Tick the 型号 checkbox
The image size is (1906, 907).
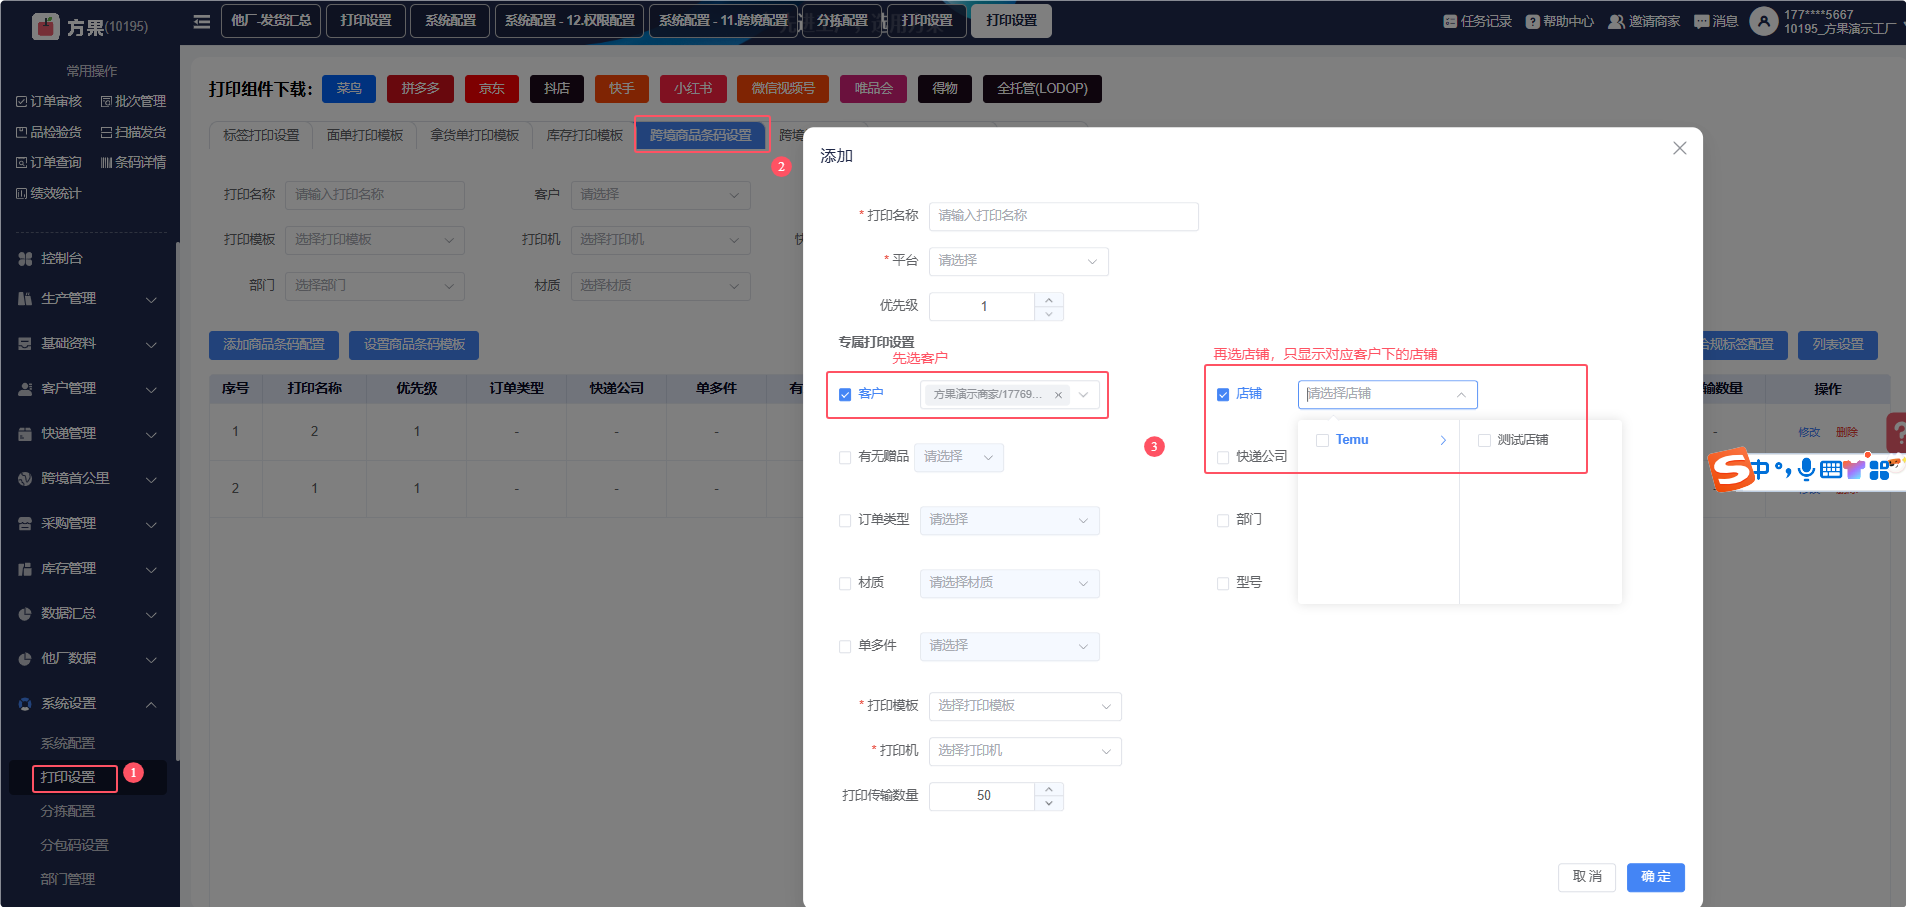coord(1223,584)
